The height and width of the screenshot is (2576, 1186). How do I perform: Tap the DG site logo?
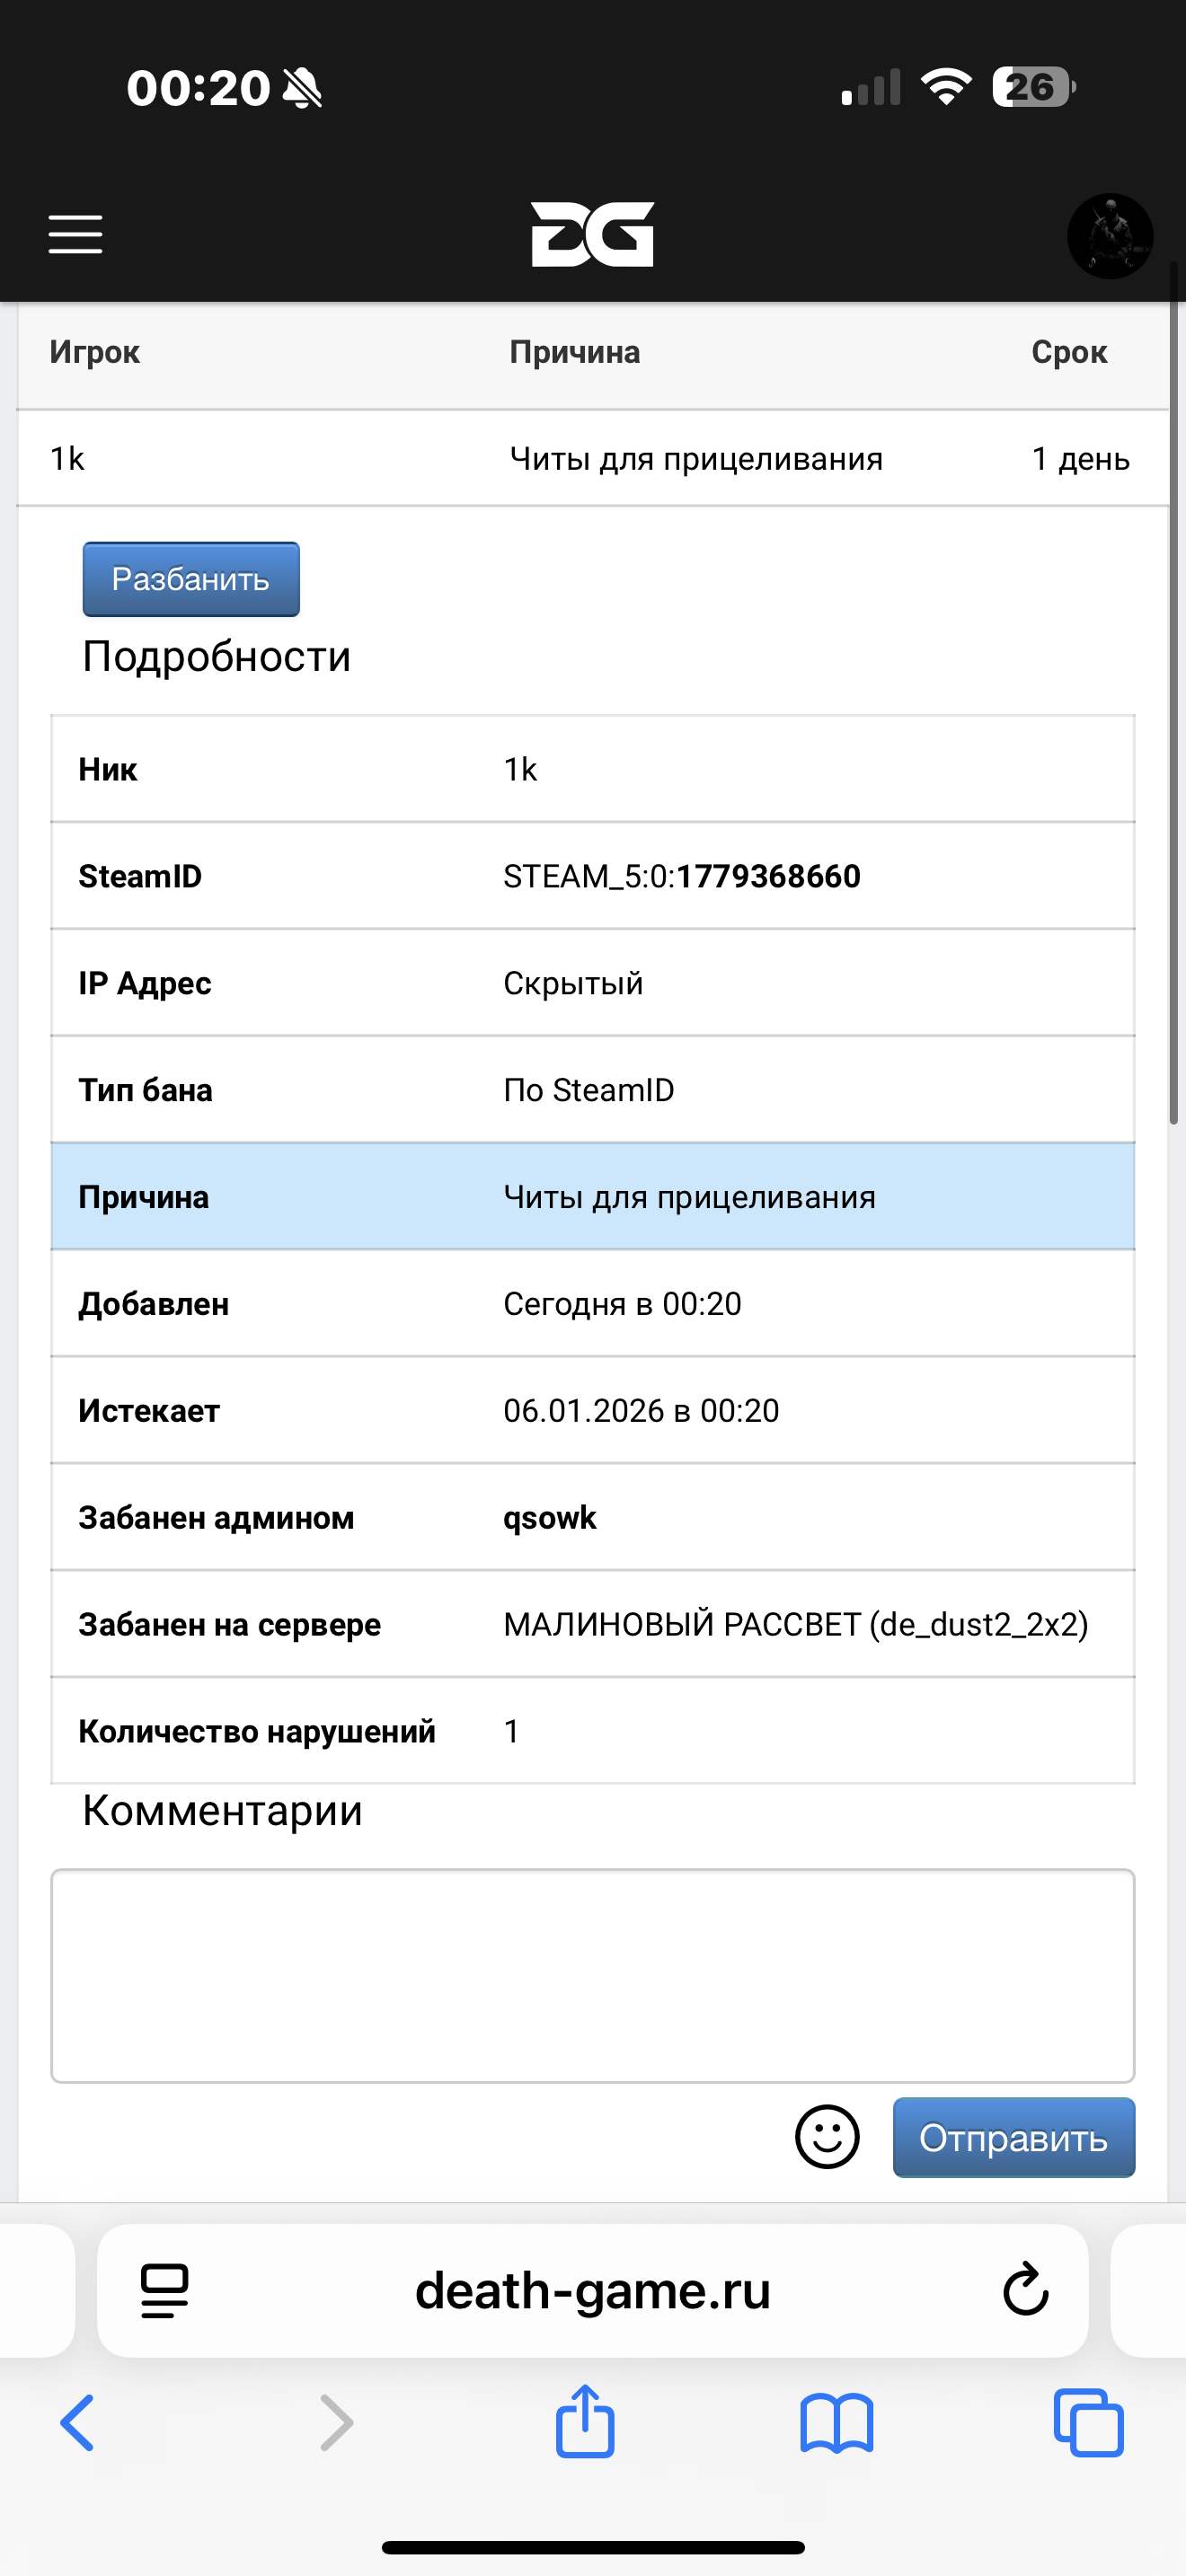pos(592,234)
